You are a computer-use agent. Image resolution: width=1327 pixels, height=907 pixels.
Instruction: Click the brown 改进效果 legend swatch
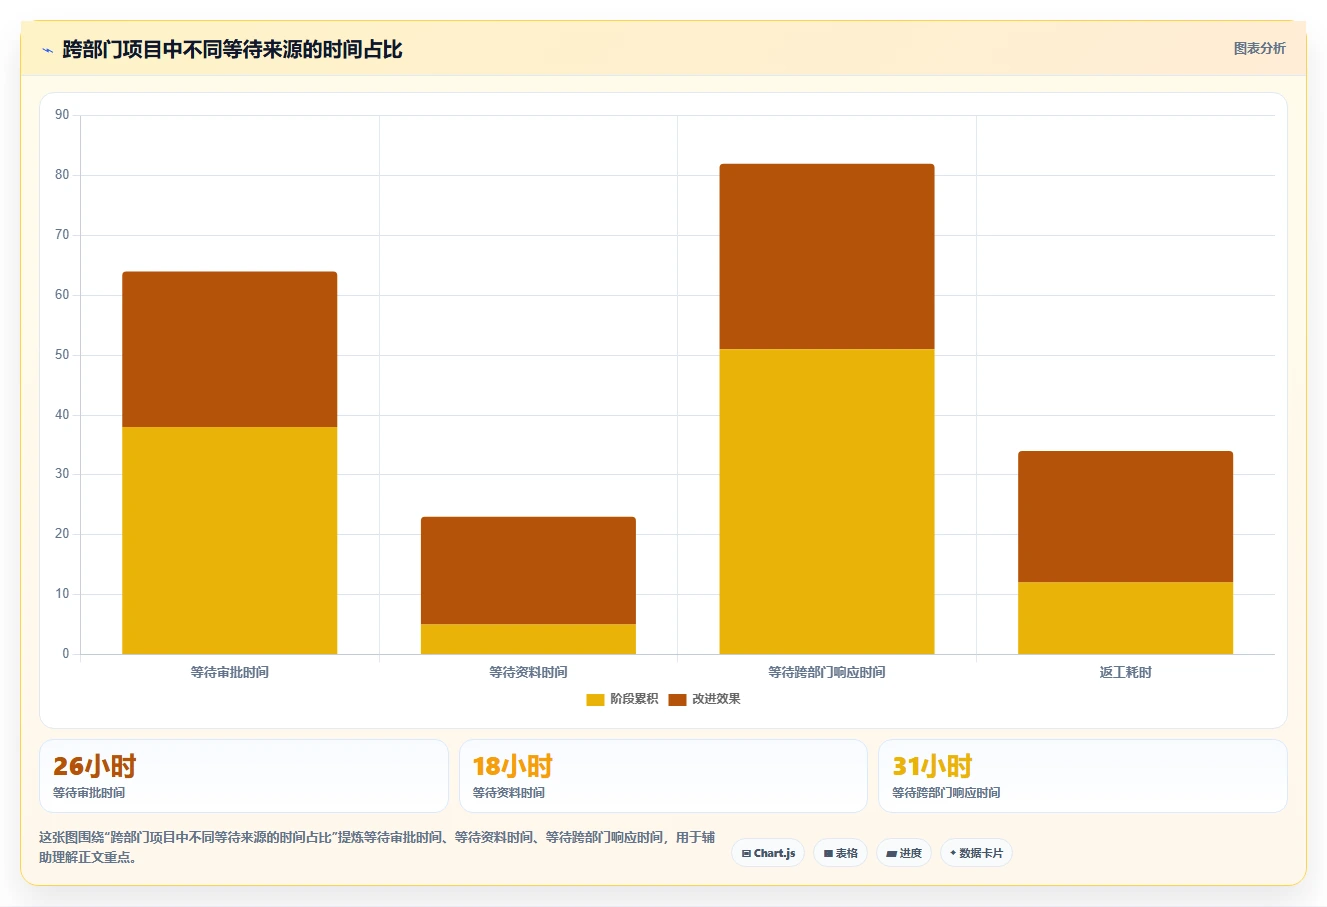677,699
